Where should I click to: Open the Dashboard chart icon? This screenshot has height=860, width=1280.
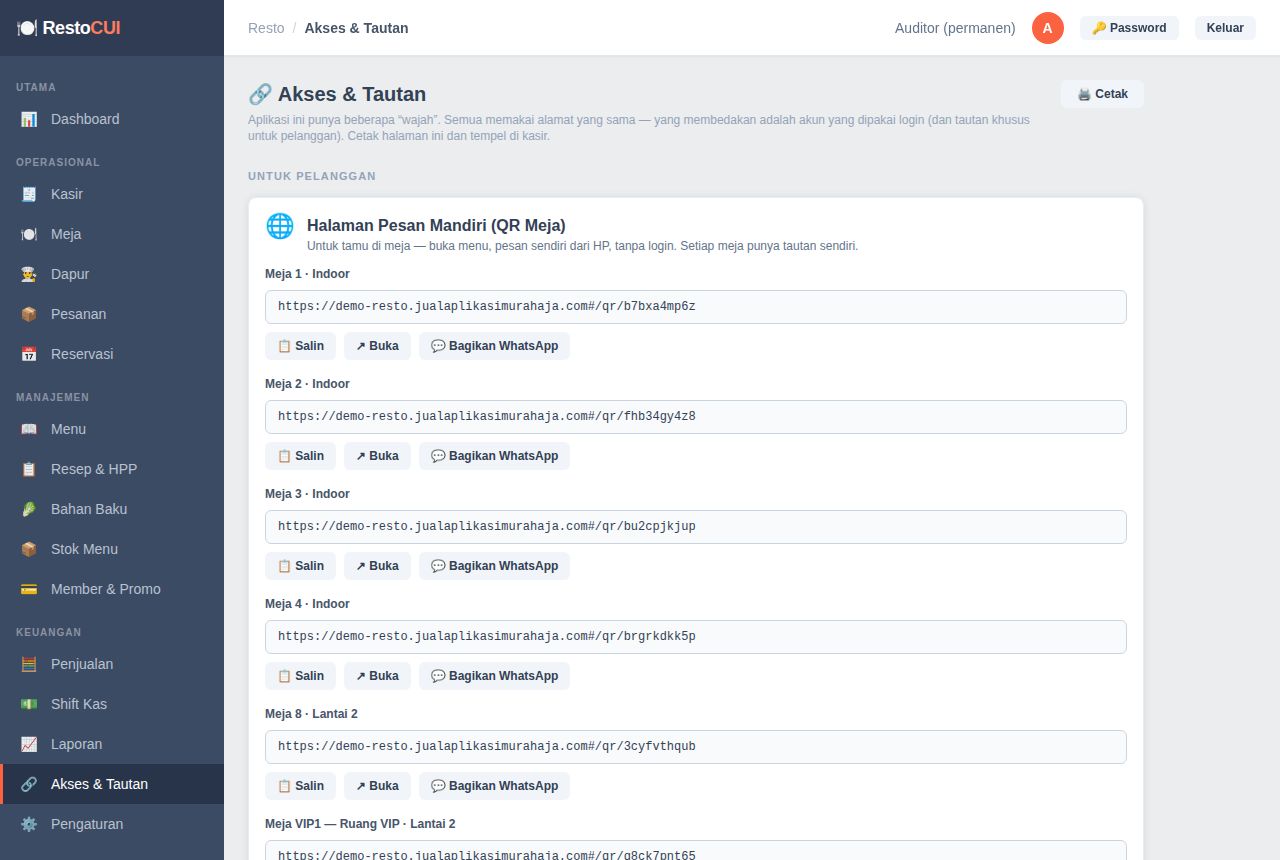[x=29, y=119]
